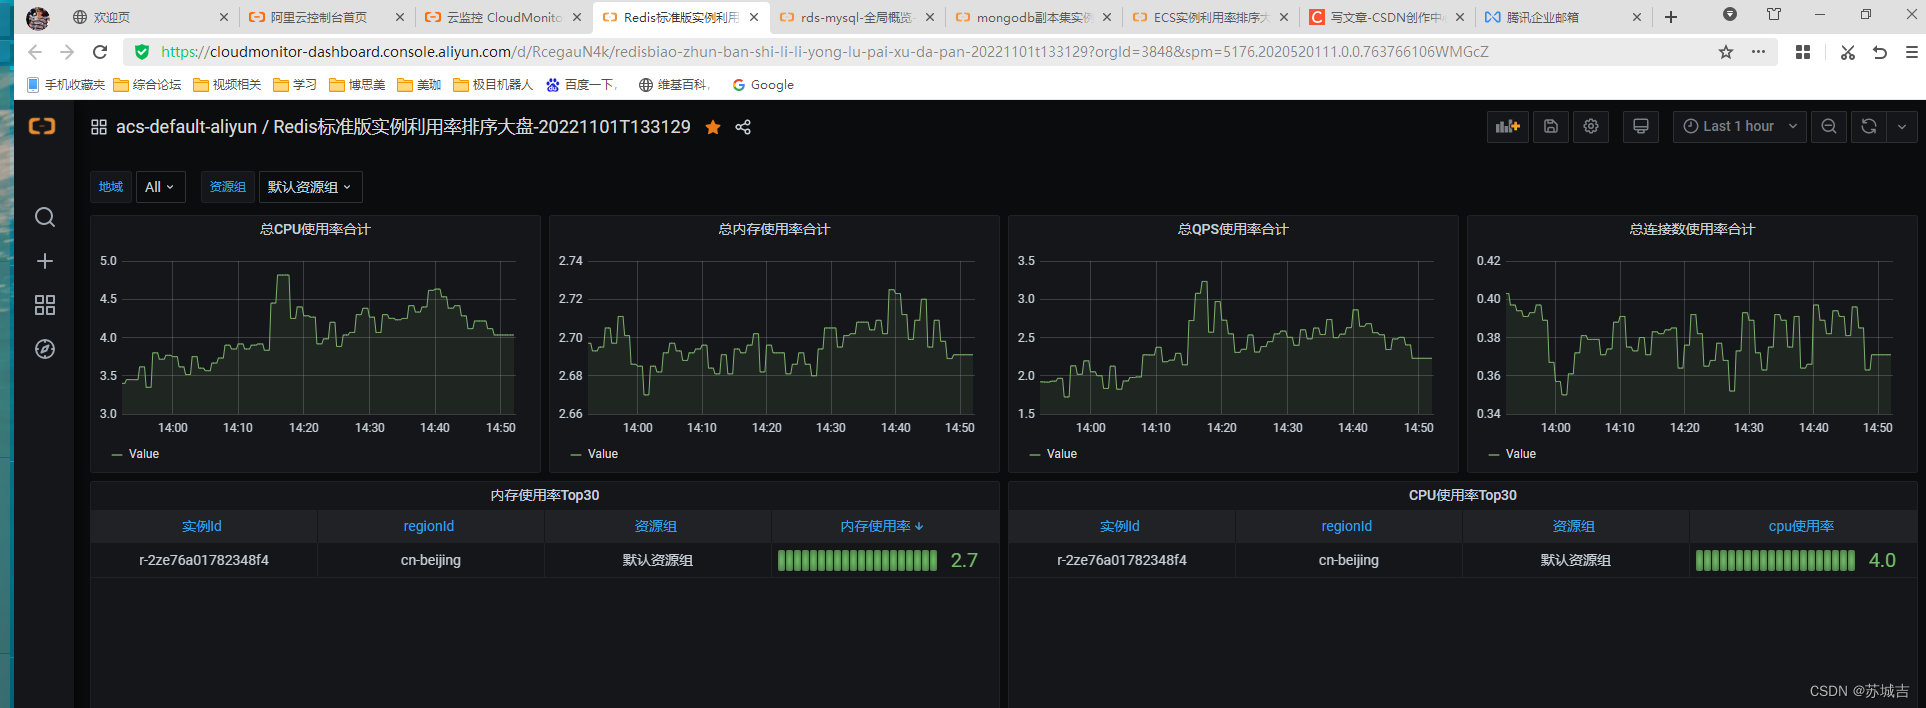
Task: Open a new browser tab with plus
Action: click(1671, 17)
